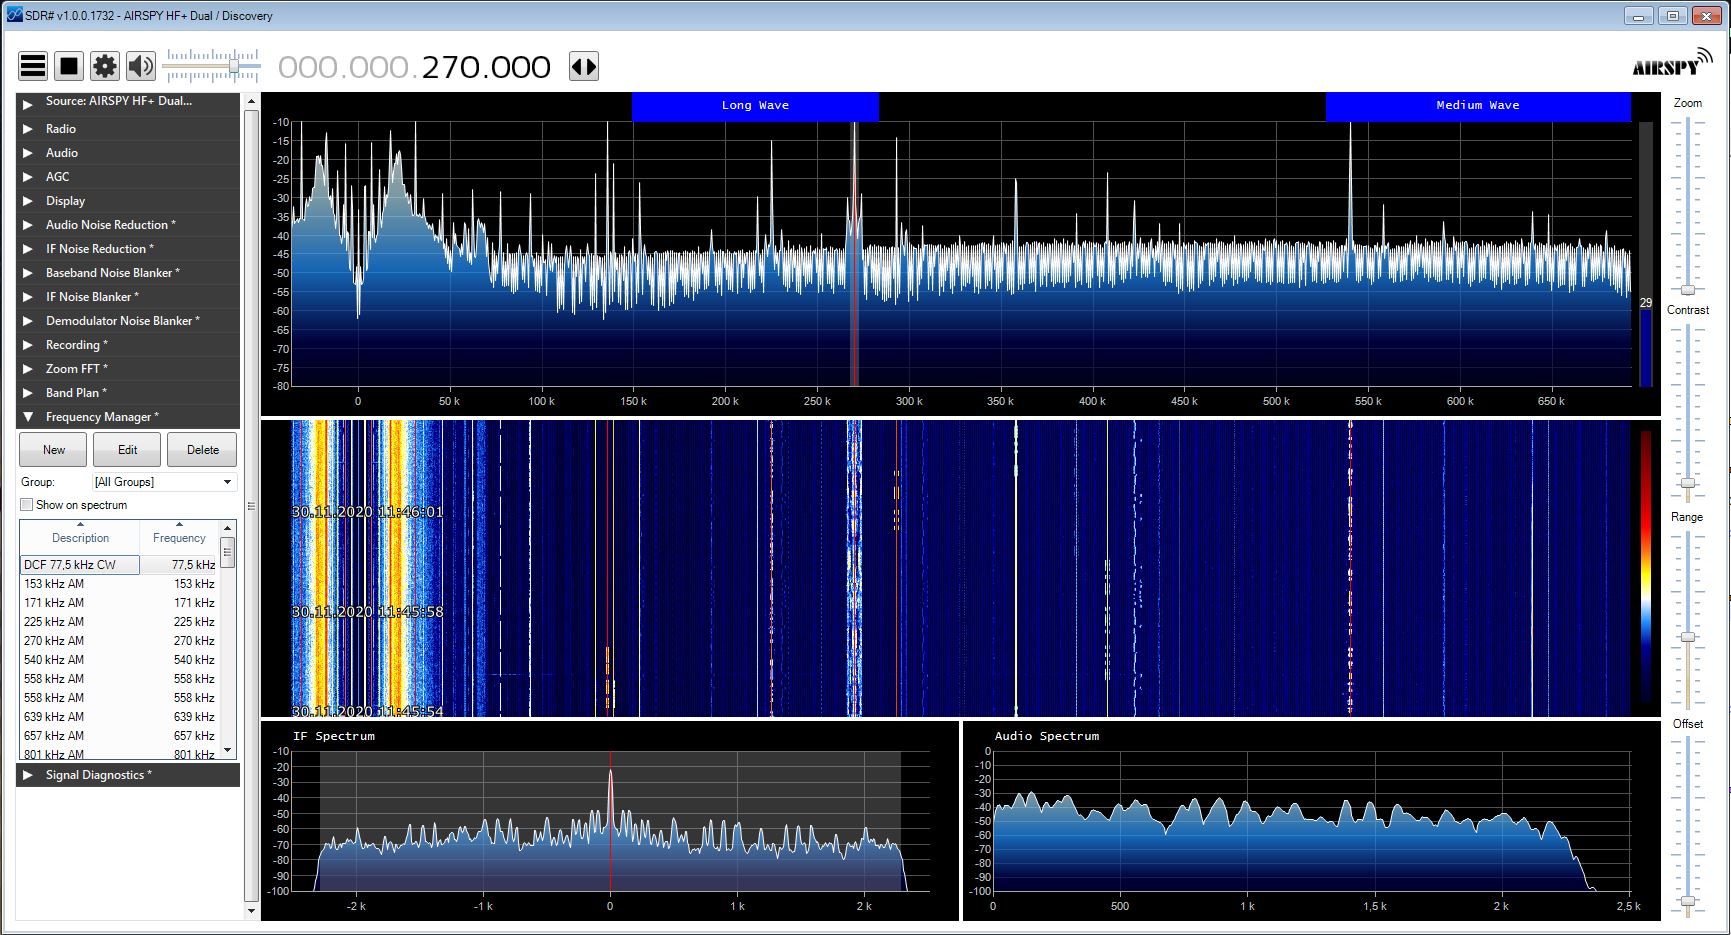This screenshot has height=935, width=1731.
Task: Select the DCF 77,5 kHz CW entry
Action: coord(119,565)
